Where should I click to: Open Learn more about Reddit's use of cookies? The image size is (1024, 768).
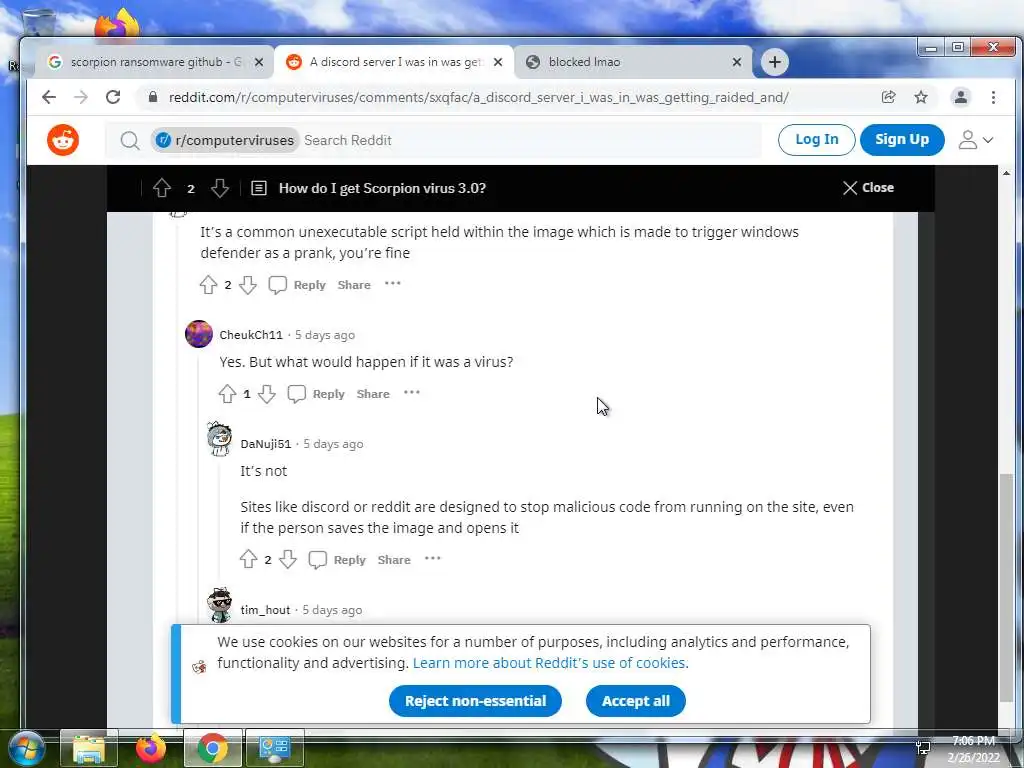click(x=551, y=663)
